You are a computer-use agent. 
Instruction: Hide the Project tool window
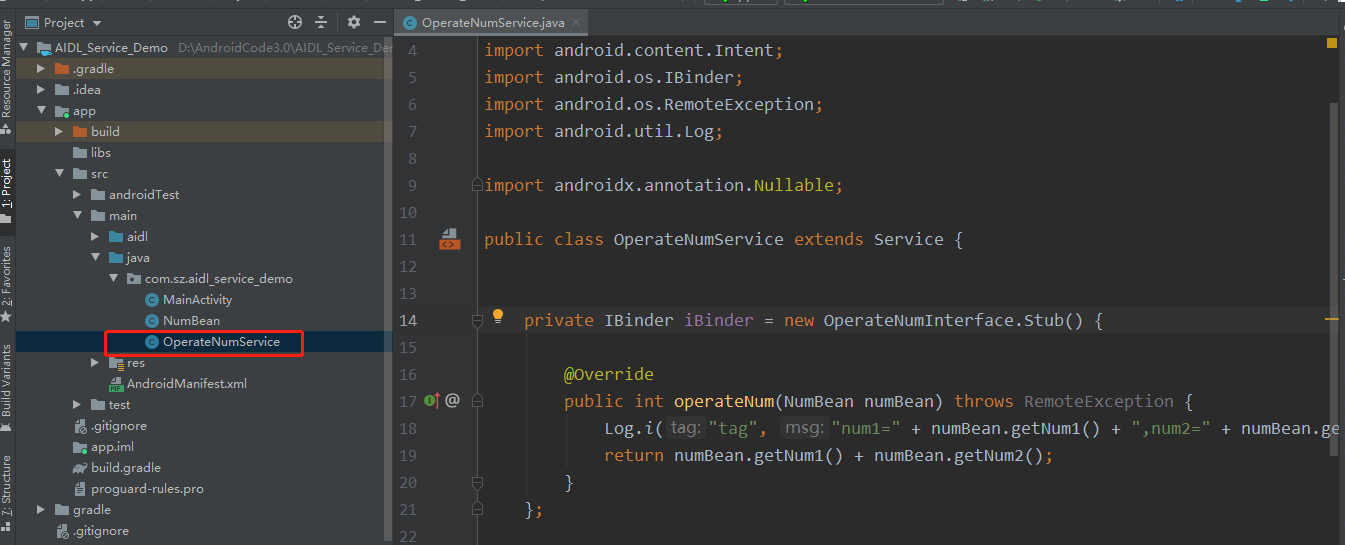click(379, 22)
